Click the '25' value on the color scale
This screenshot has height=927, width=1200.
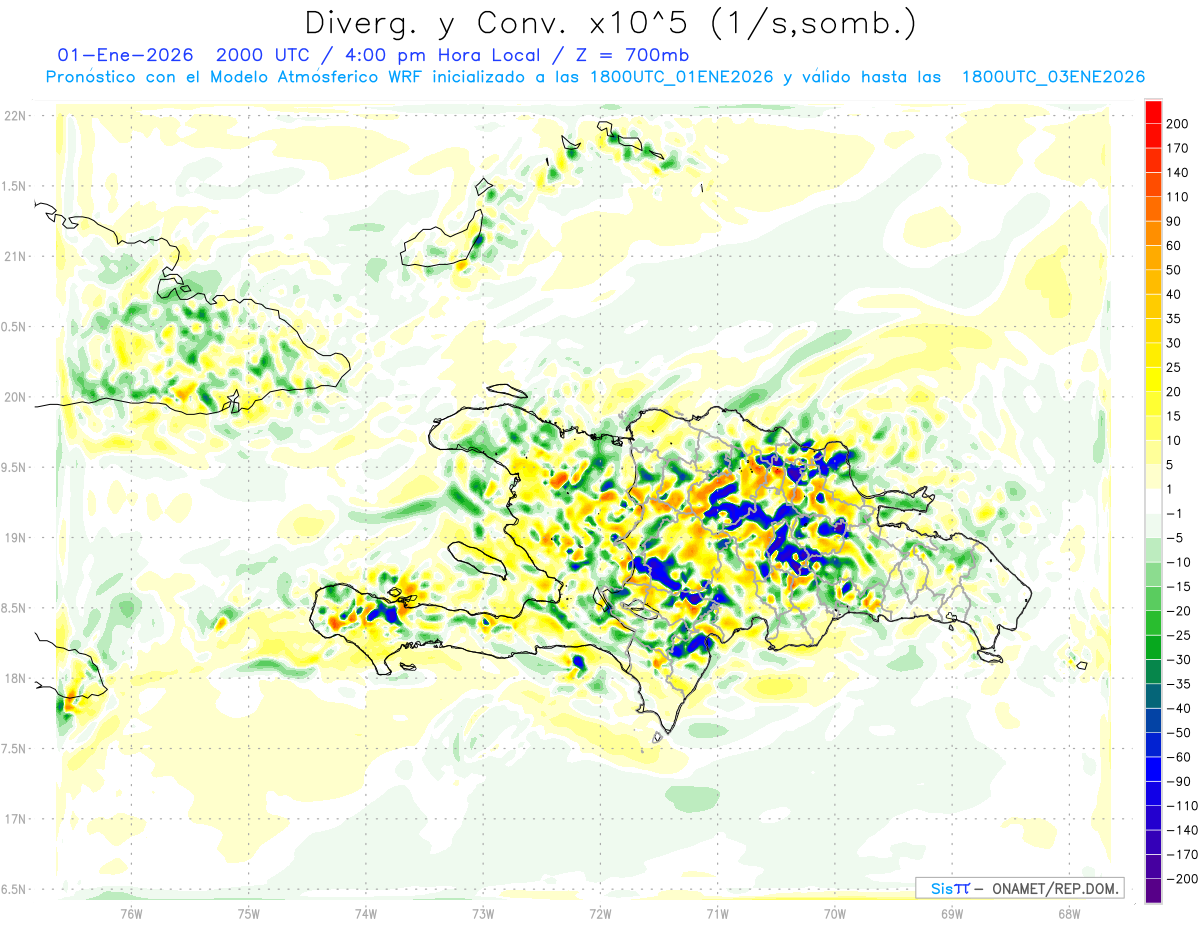coord(1175,368)
